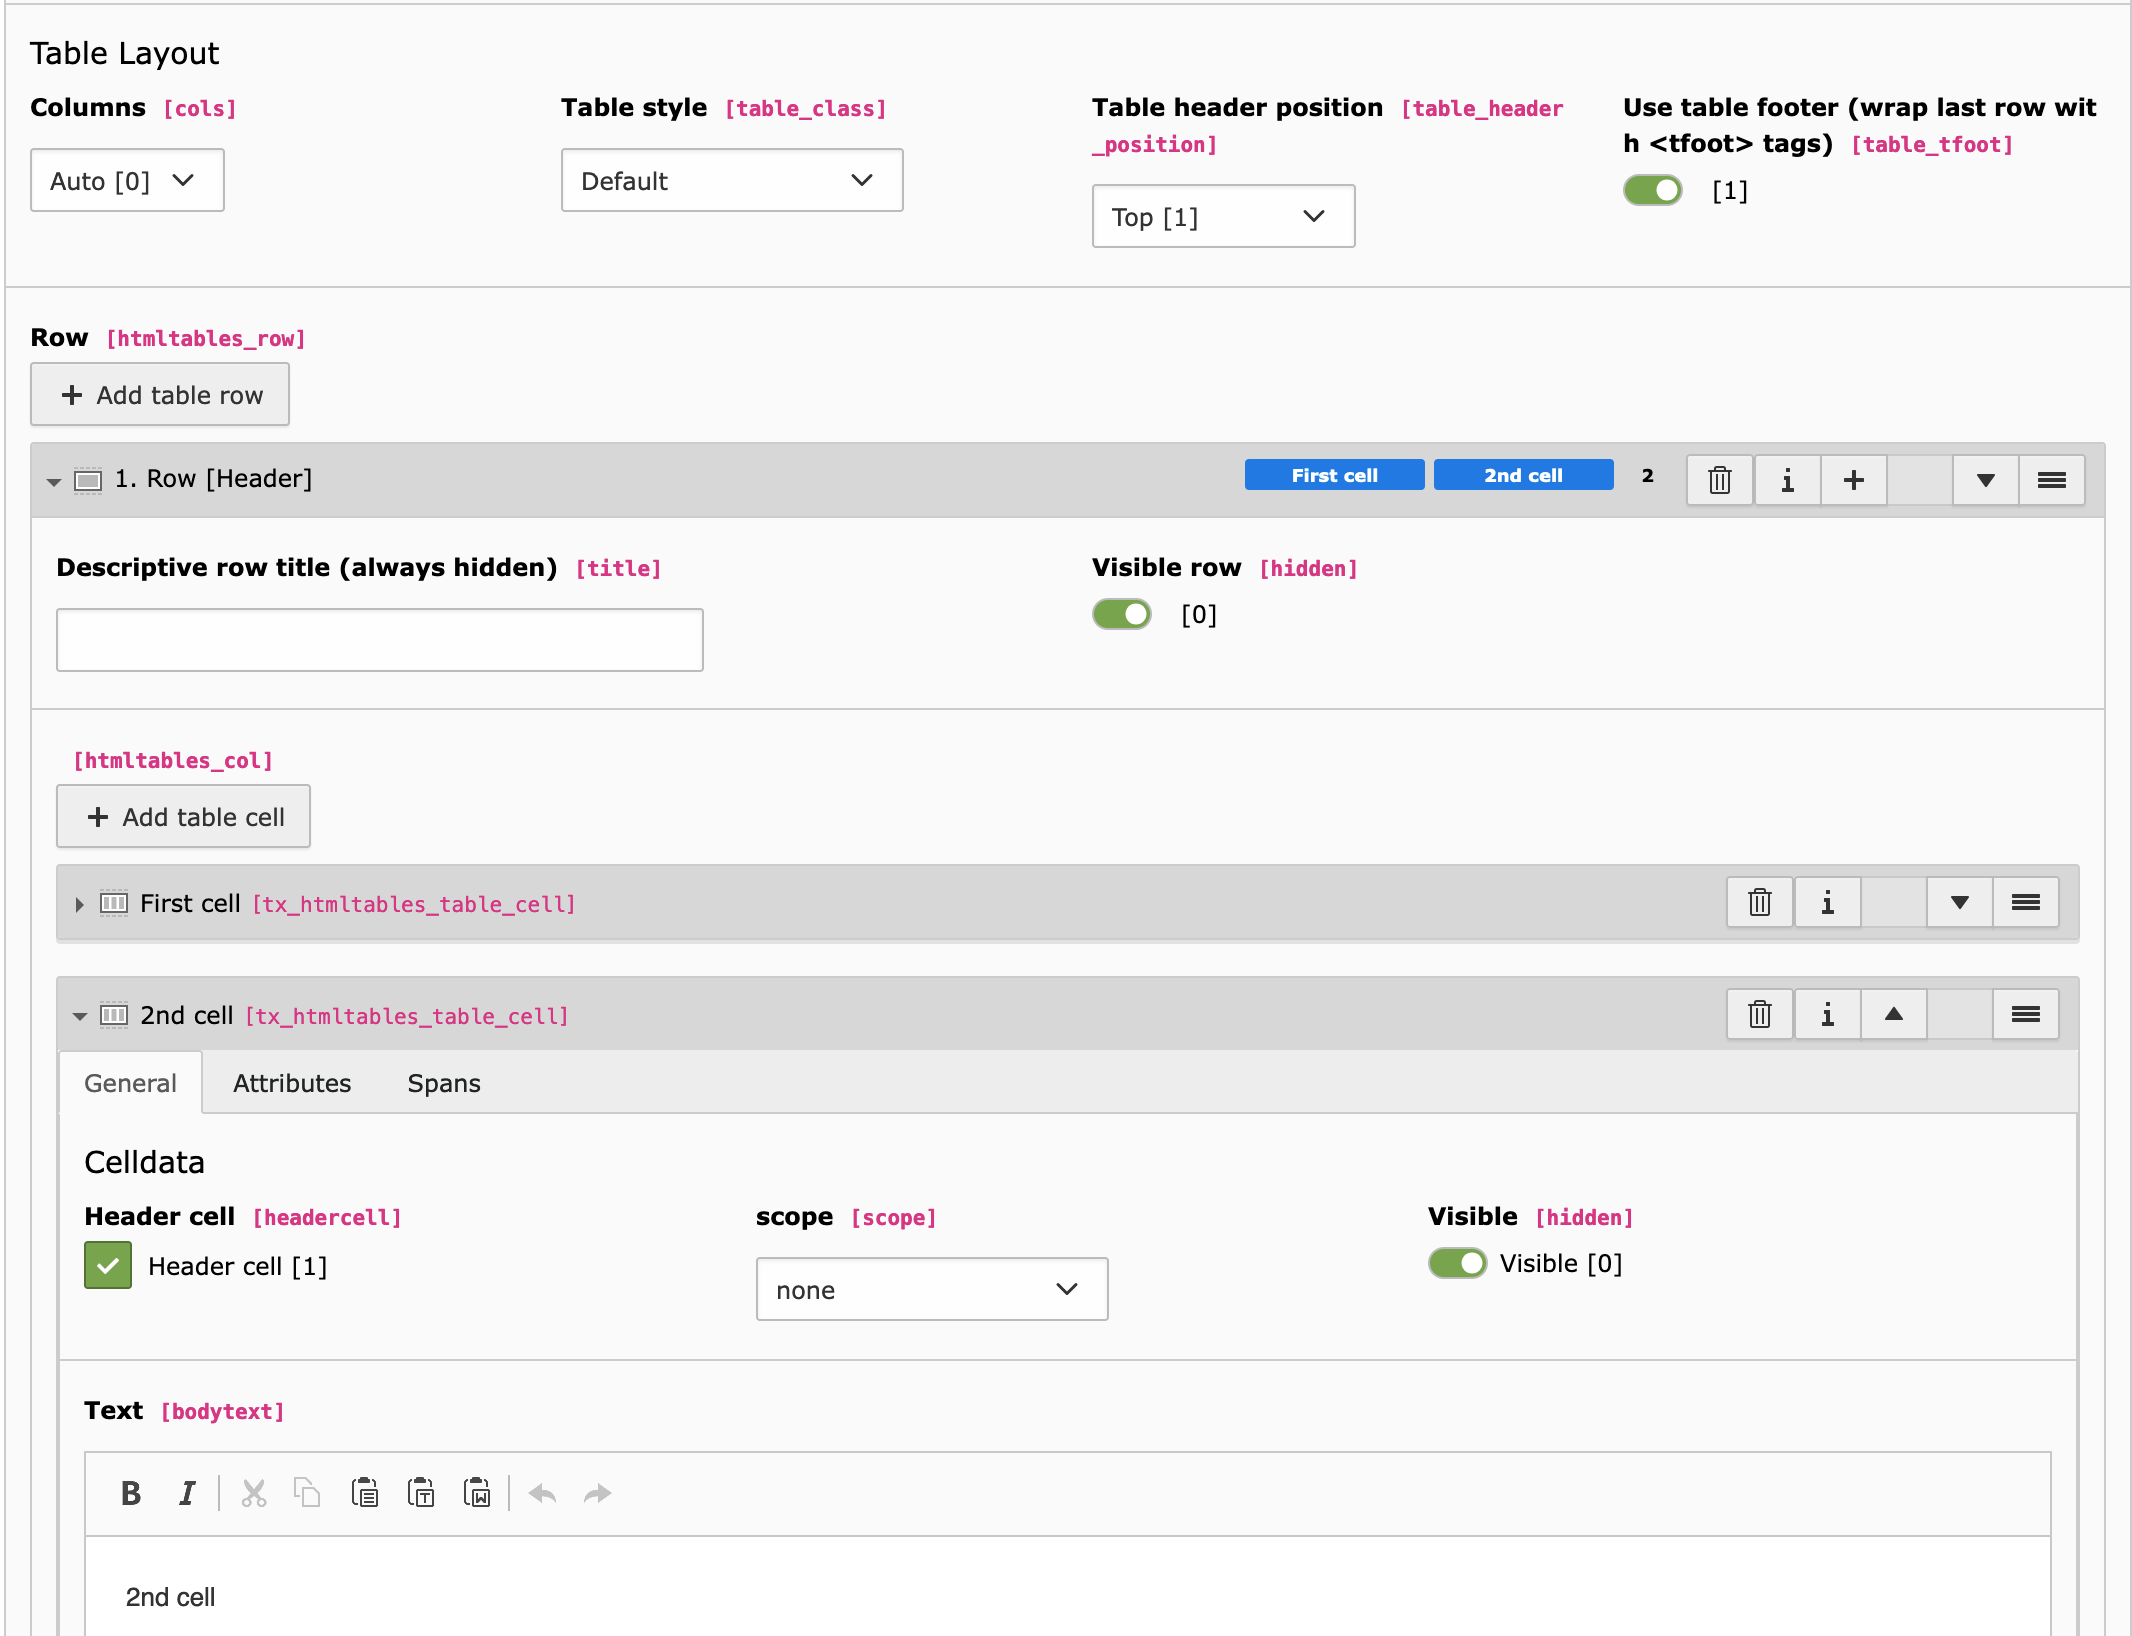Click Add table cell button

tap(184, 817)
